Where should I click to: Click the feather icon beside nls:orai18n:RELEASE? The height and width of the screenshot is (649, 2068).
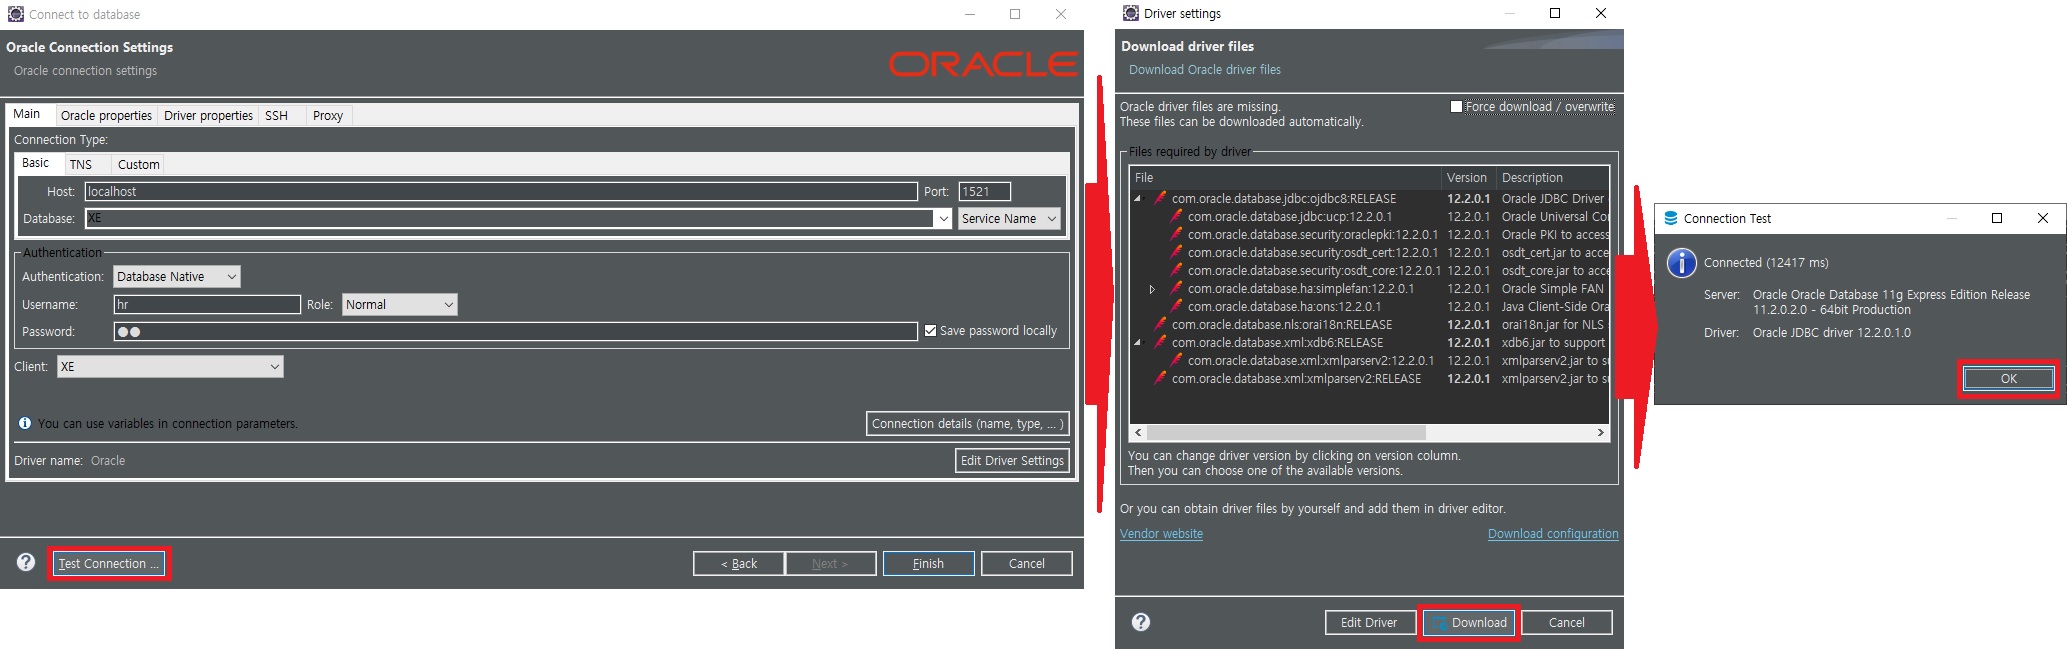[x=1160, y=324]
